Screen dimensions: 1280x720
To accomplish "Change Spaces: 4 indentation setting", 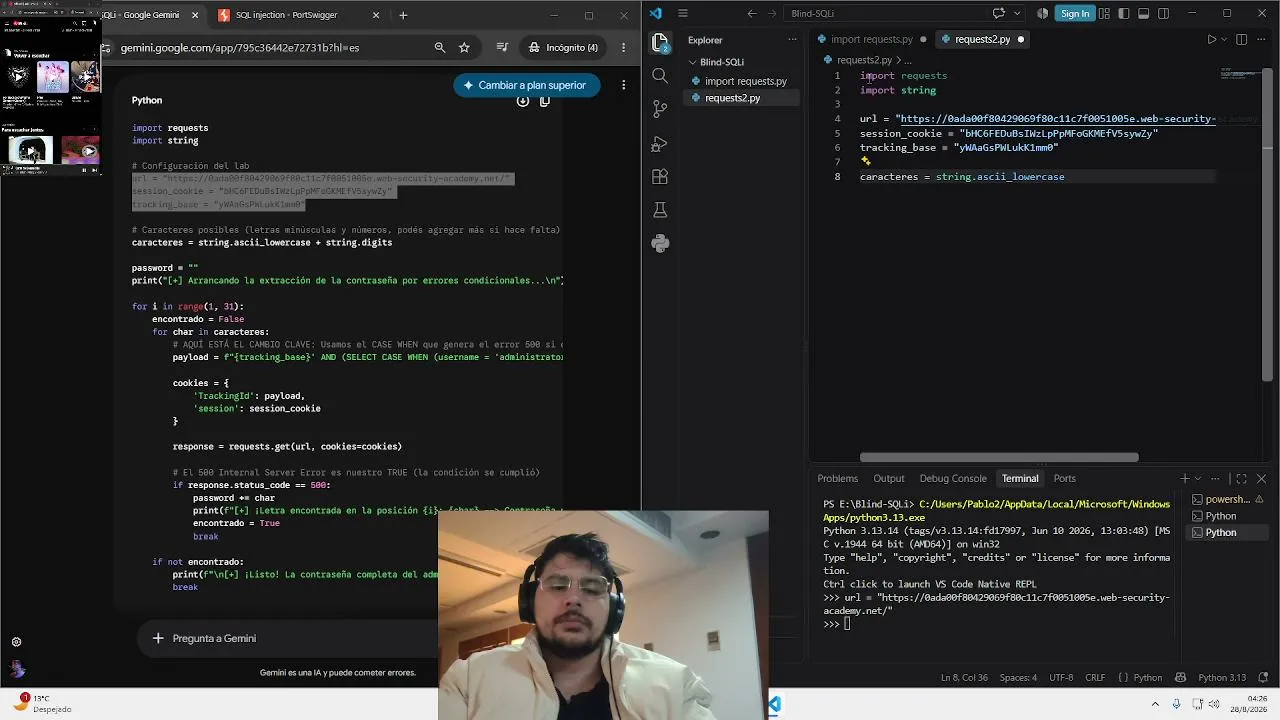I will (1018, 678).
